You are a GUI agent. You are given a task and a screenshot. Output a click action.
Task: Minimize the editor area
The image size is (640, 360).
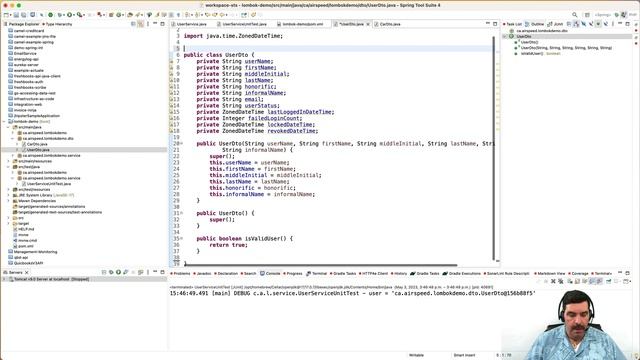tap(488, 24)
